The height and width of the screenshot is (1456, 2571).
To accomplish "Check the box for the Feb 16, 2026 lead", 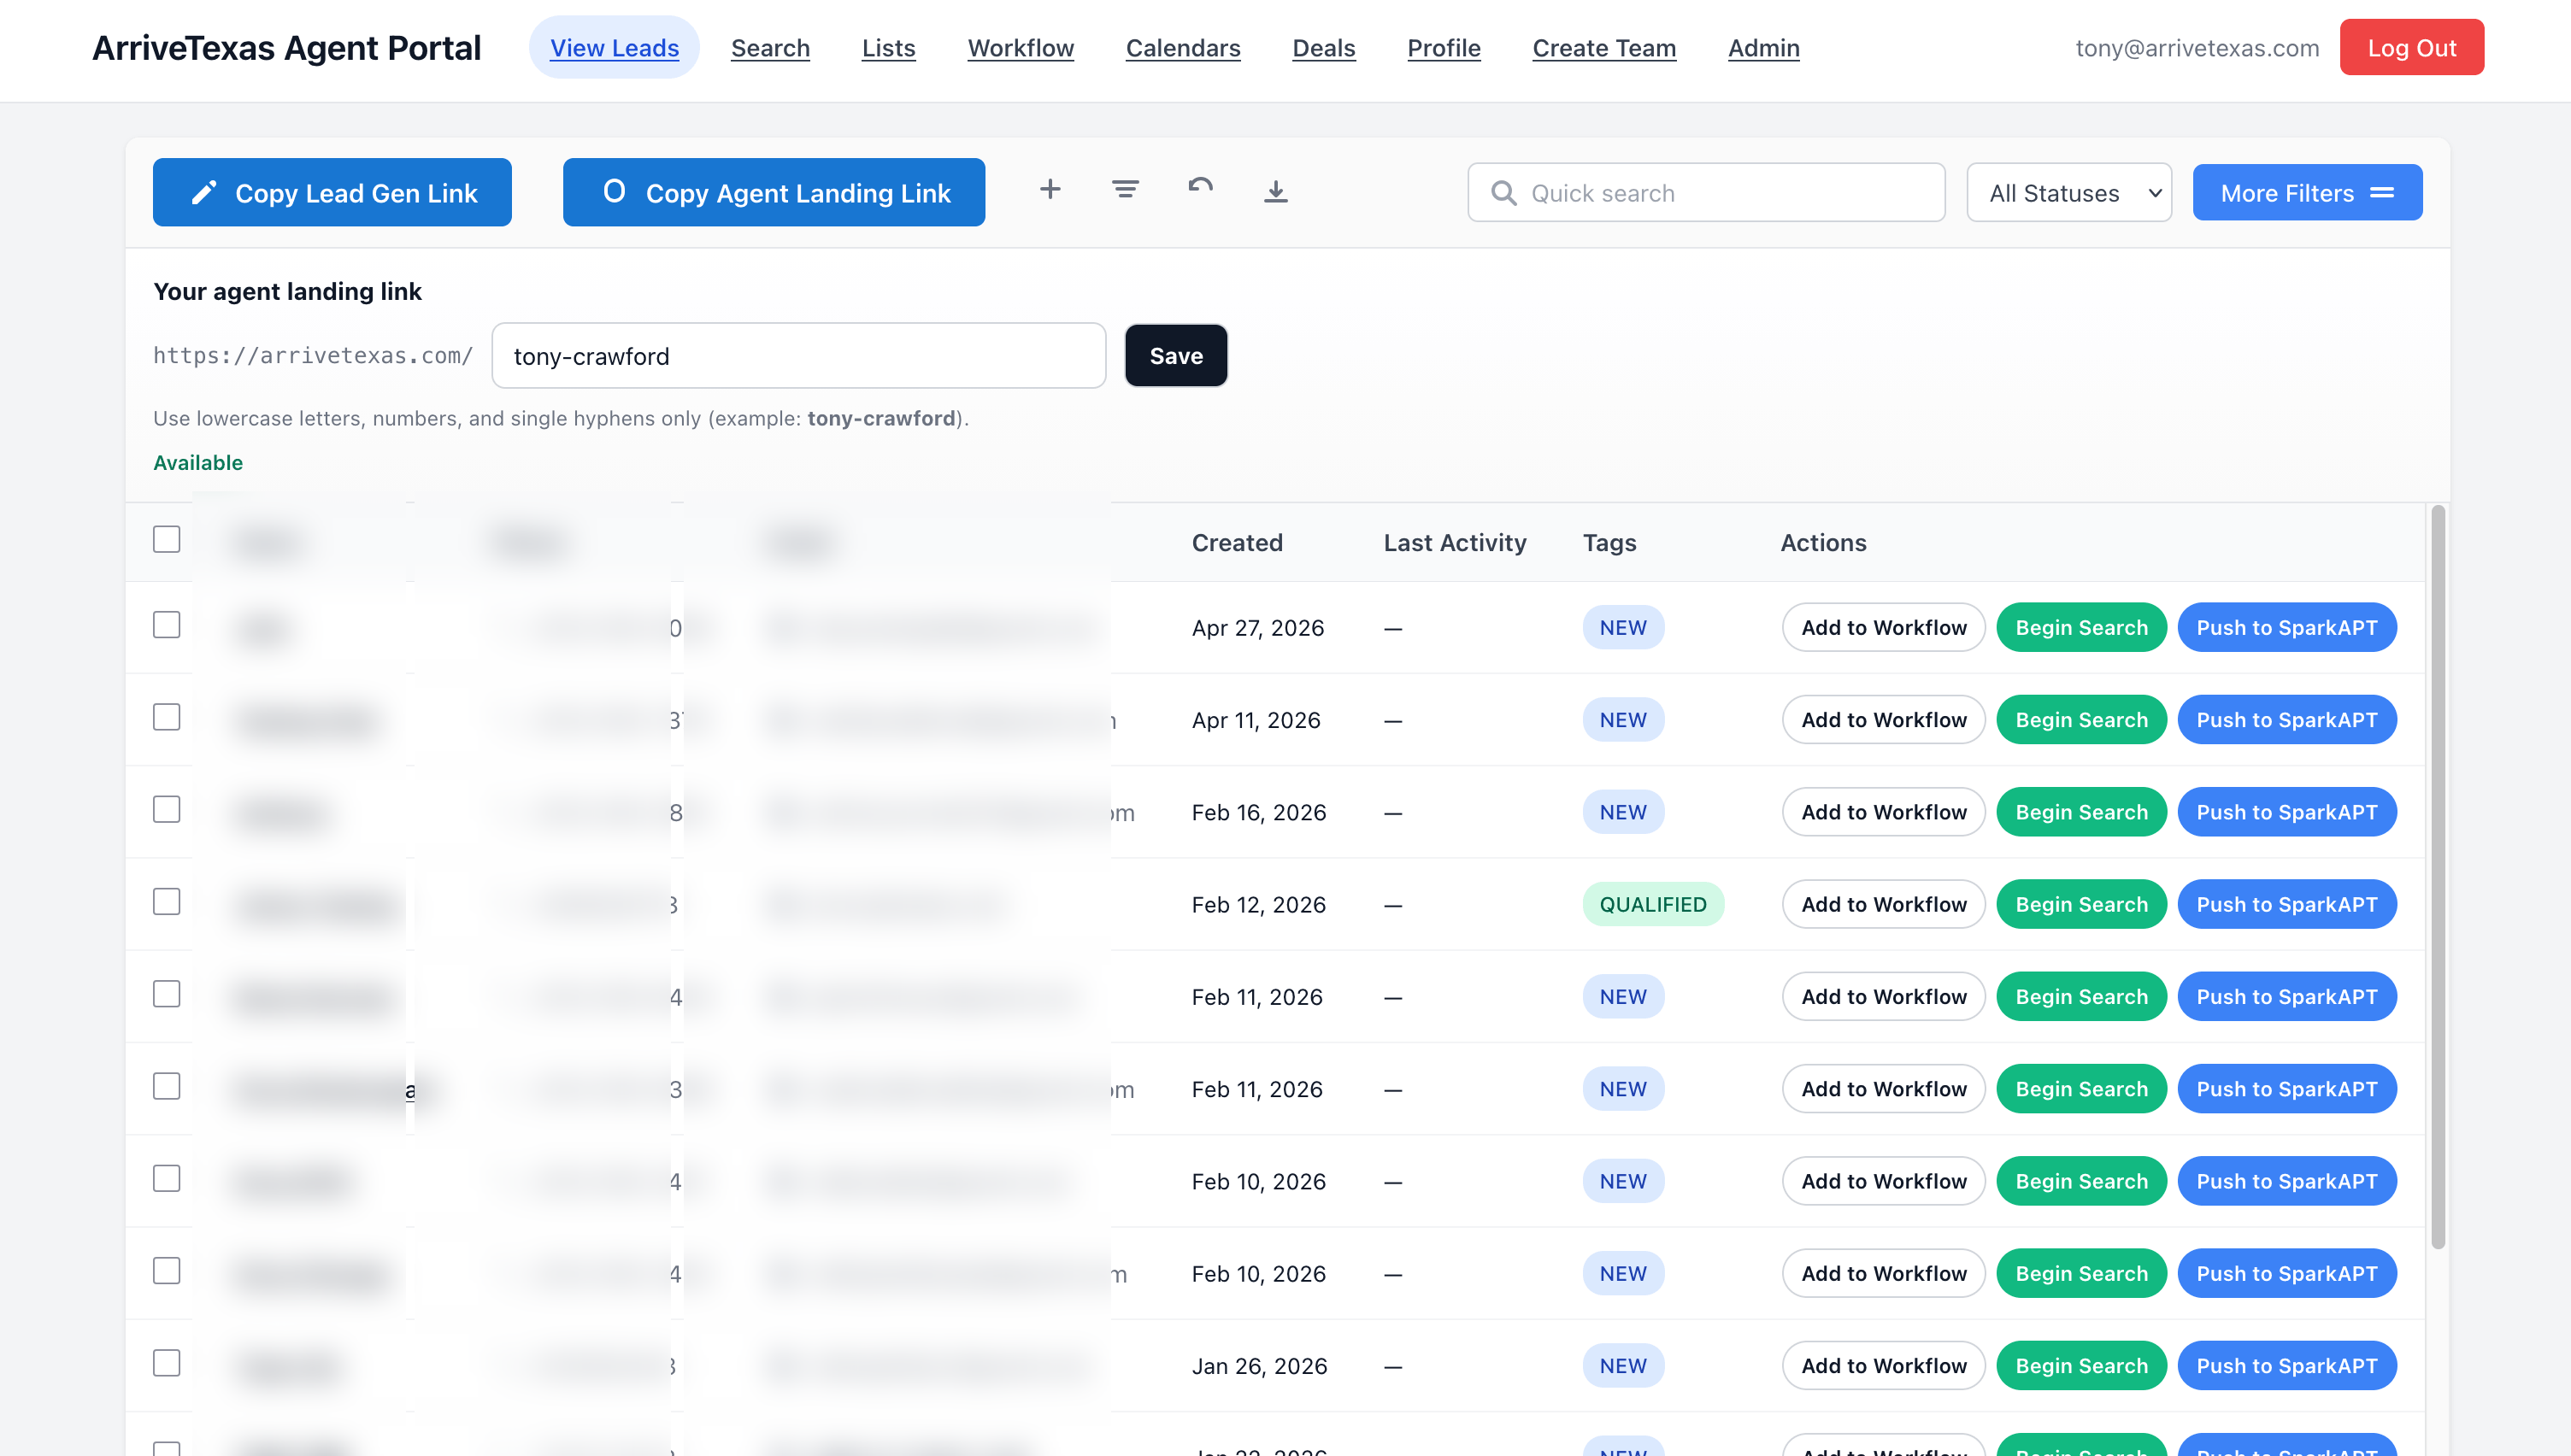I will [166, 809].
